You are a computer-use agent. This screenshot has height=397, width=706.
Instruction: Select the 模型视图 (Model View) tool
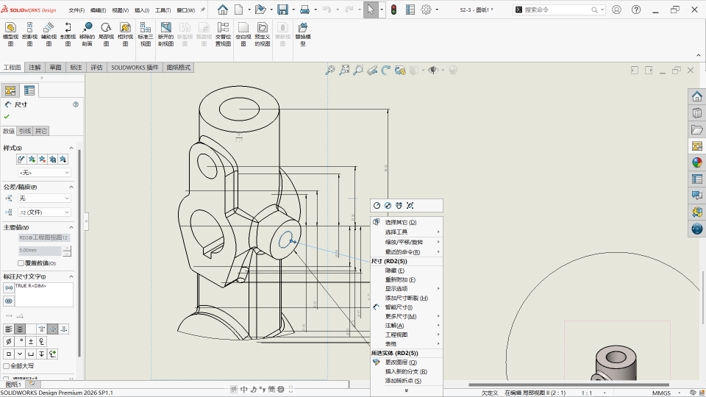point(10,34)
